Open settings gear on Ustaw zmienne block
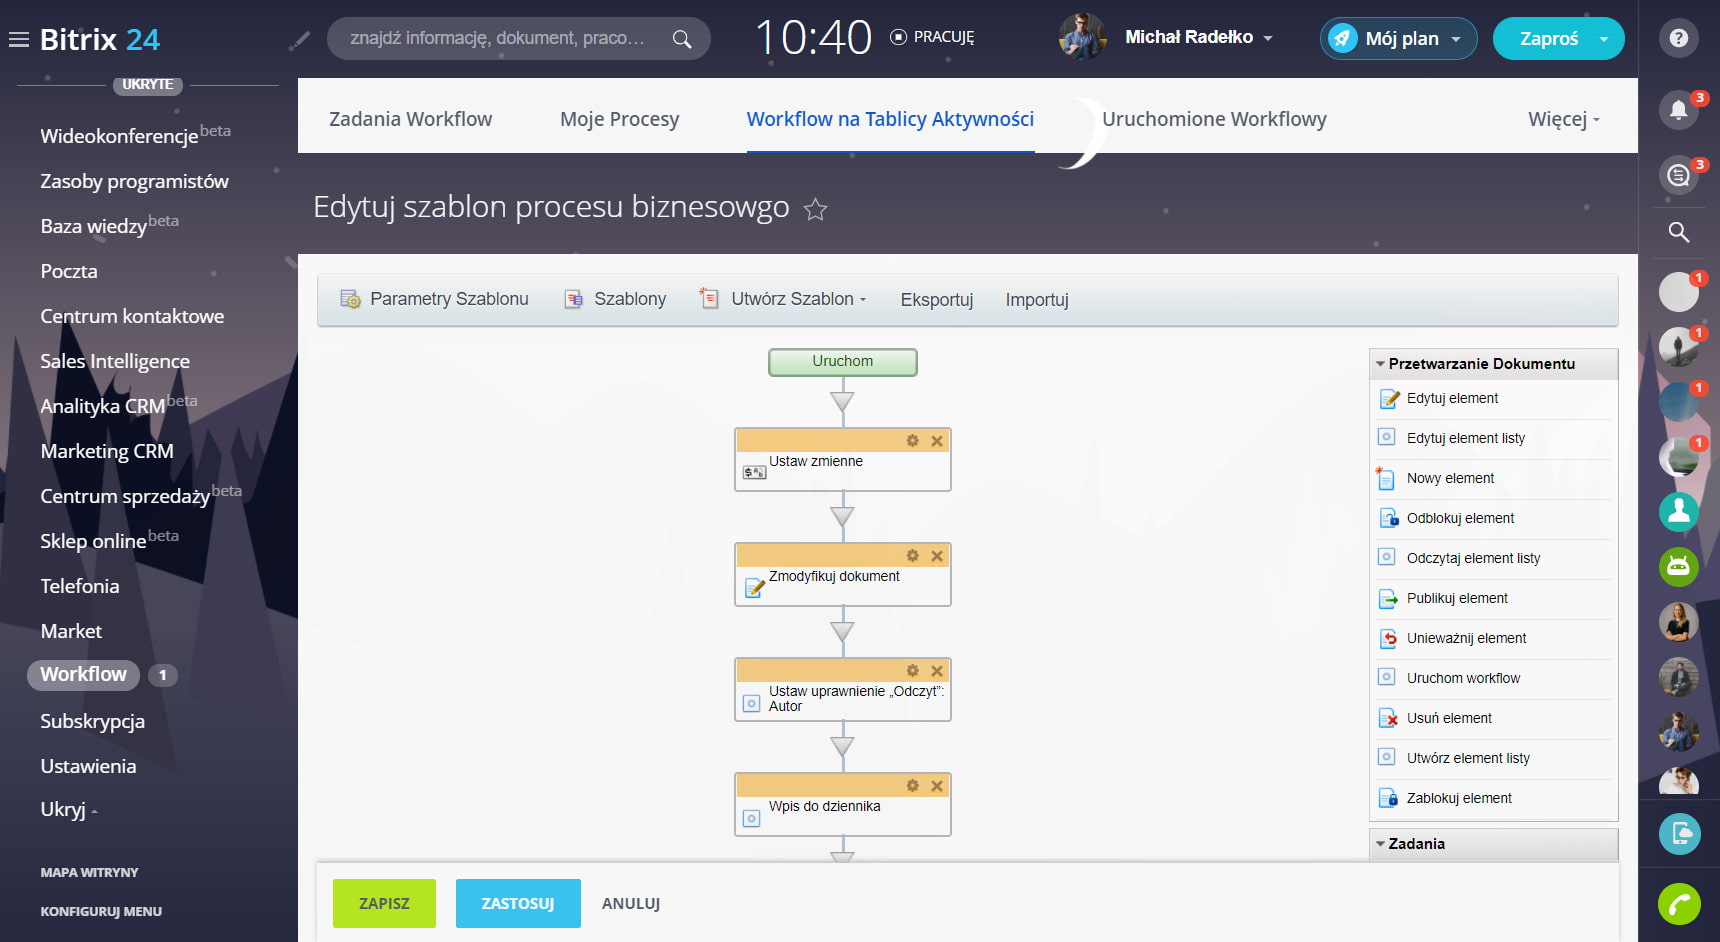Viewport: 1720px width, 942px height. tap(912, 441)
